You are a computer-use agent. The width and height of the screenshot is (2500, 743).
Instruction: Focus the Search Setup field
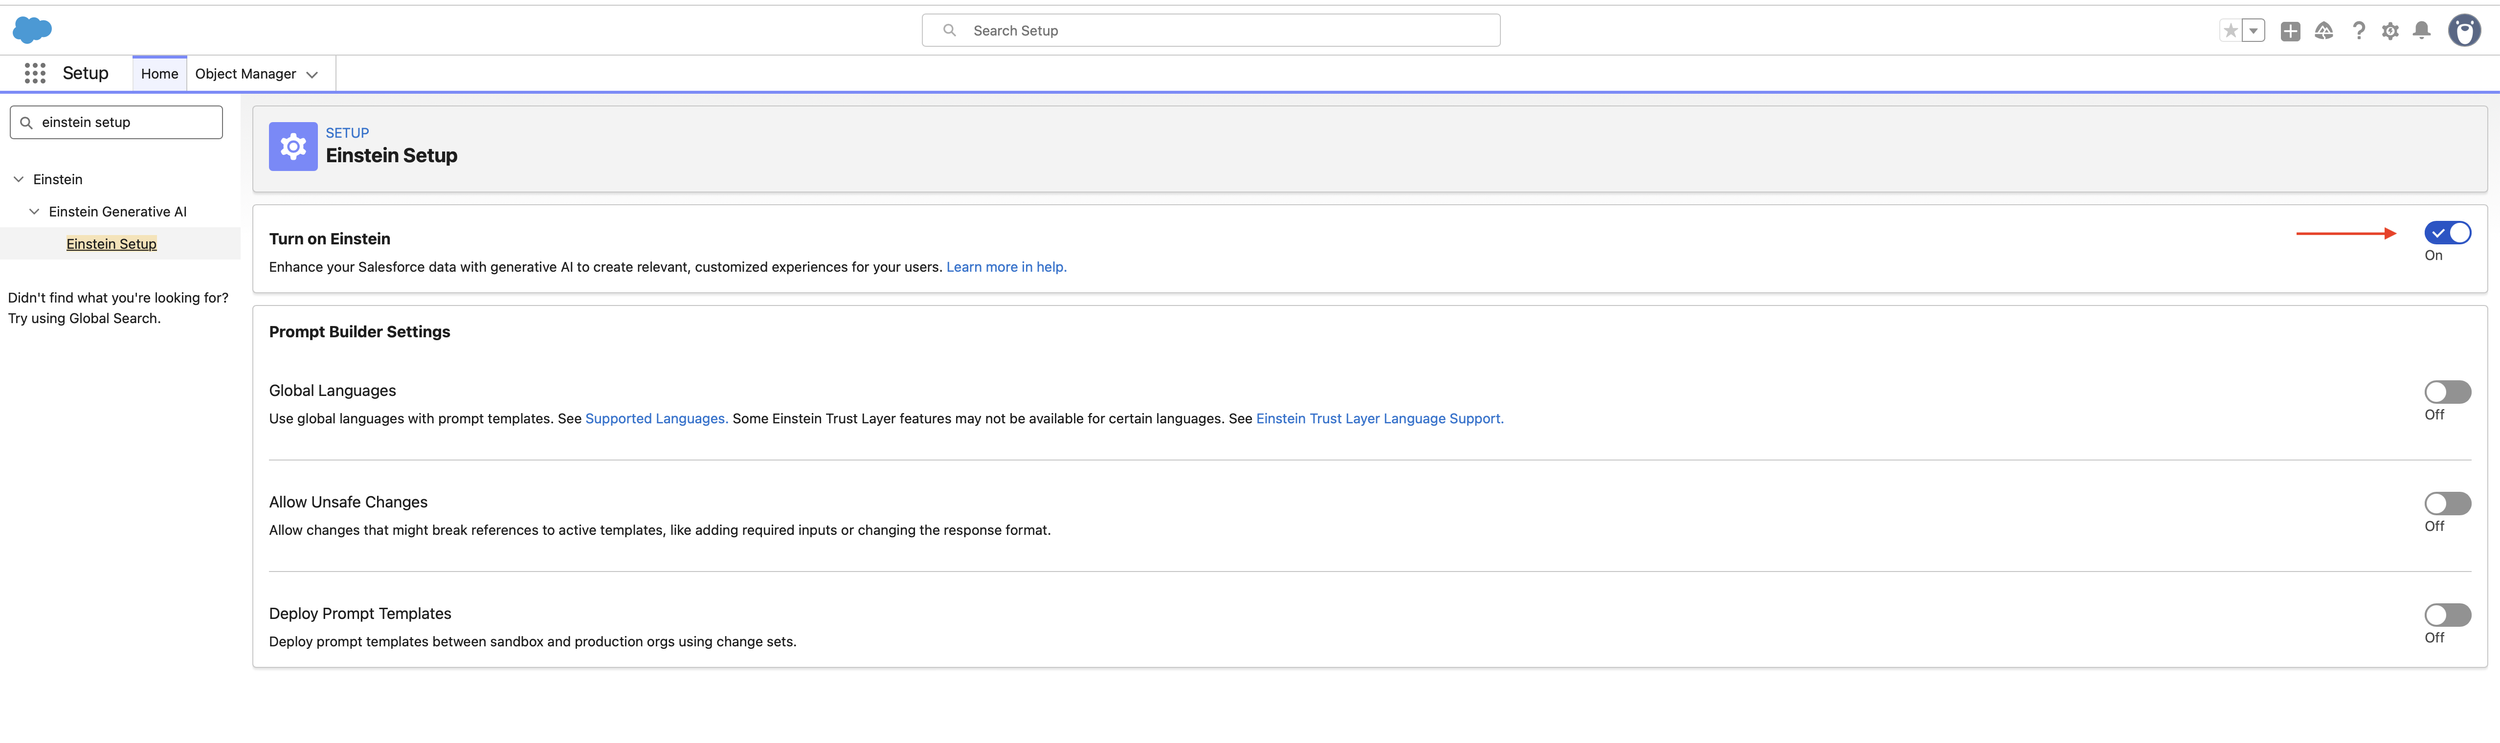tap(1210, 31)
